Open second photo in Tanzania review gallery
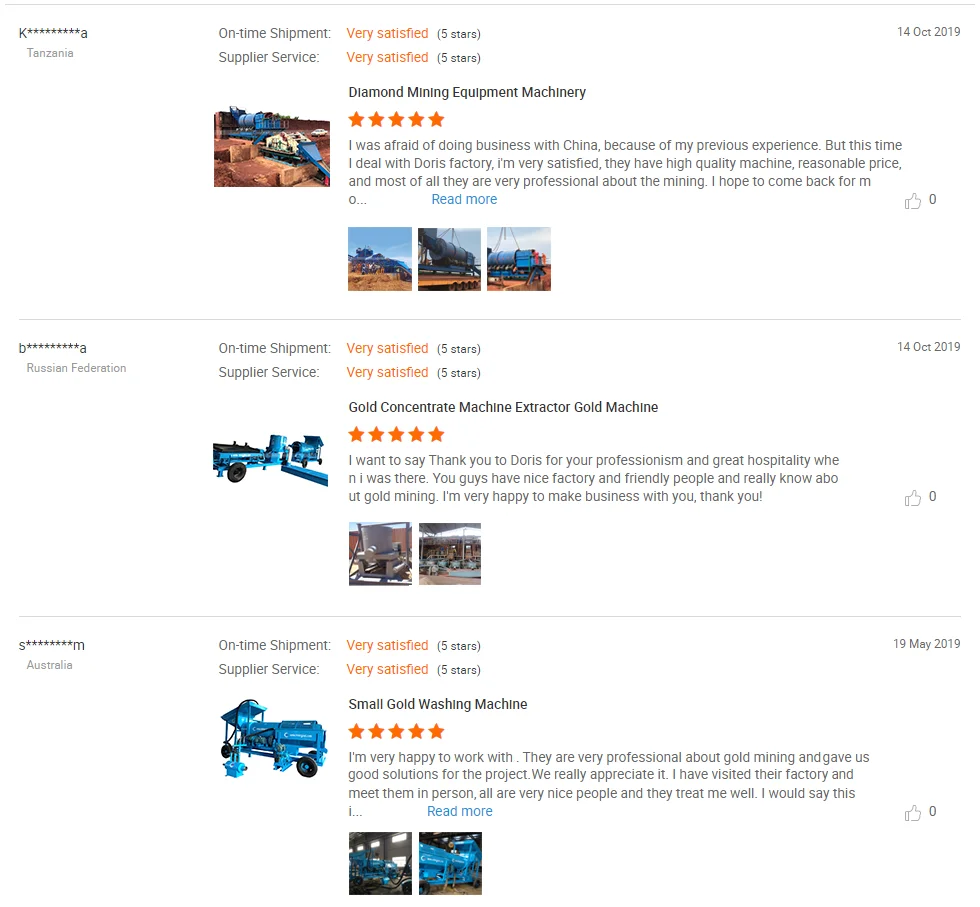 click(x=449, y=259)
